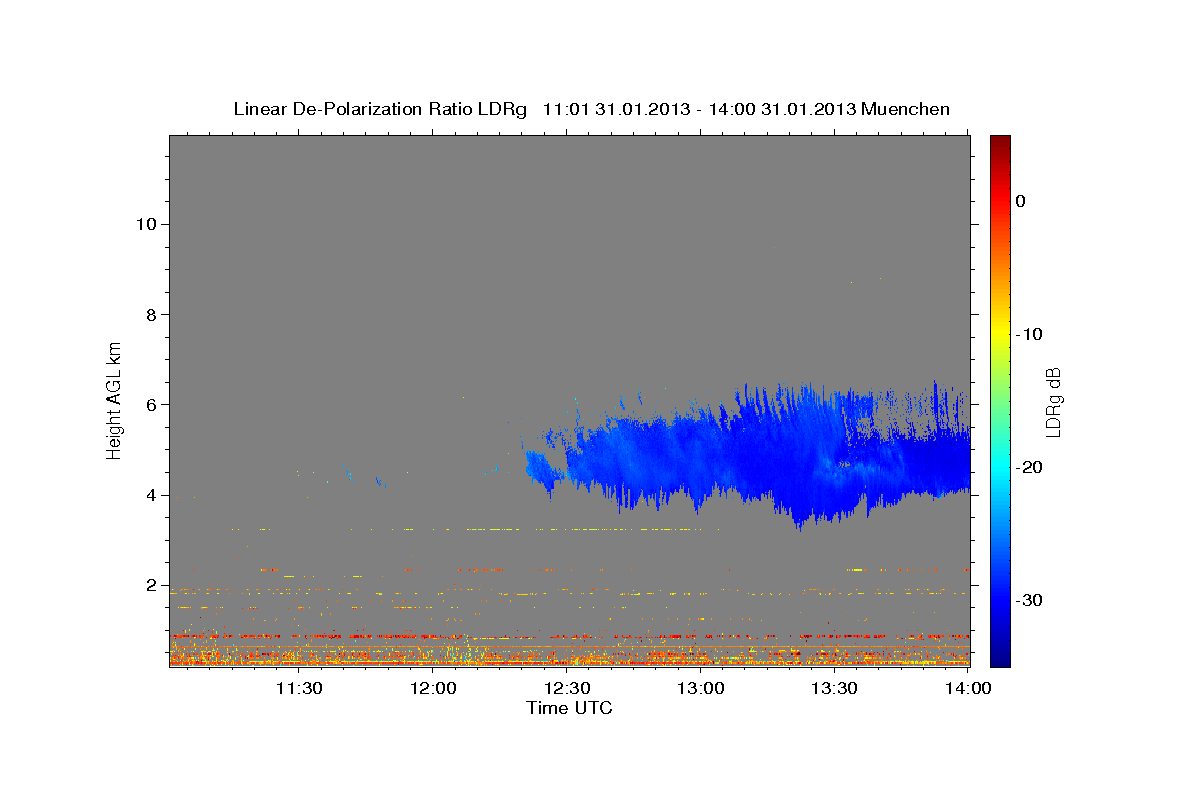The image size is (1200, 800).
Task: Click the 'Time UTC' axis label
Action: [569, 708]
